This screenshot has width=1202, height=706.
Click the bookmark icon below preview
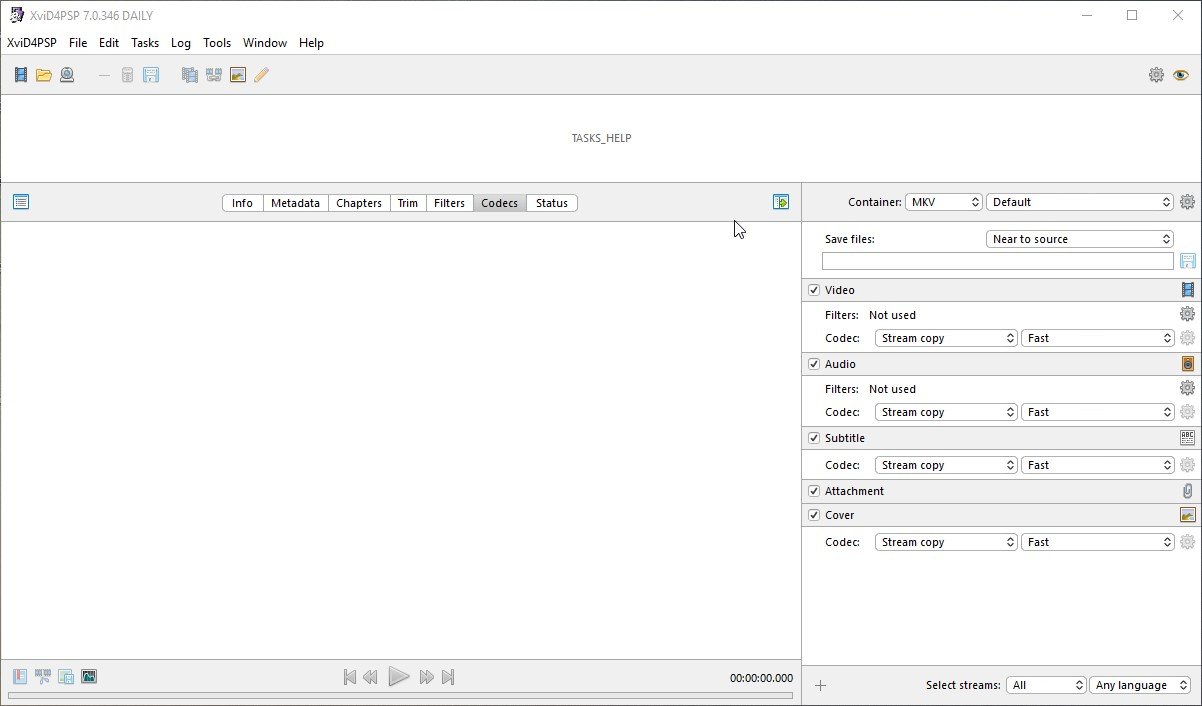click(x=20, y=677)
